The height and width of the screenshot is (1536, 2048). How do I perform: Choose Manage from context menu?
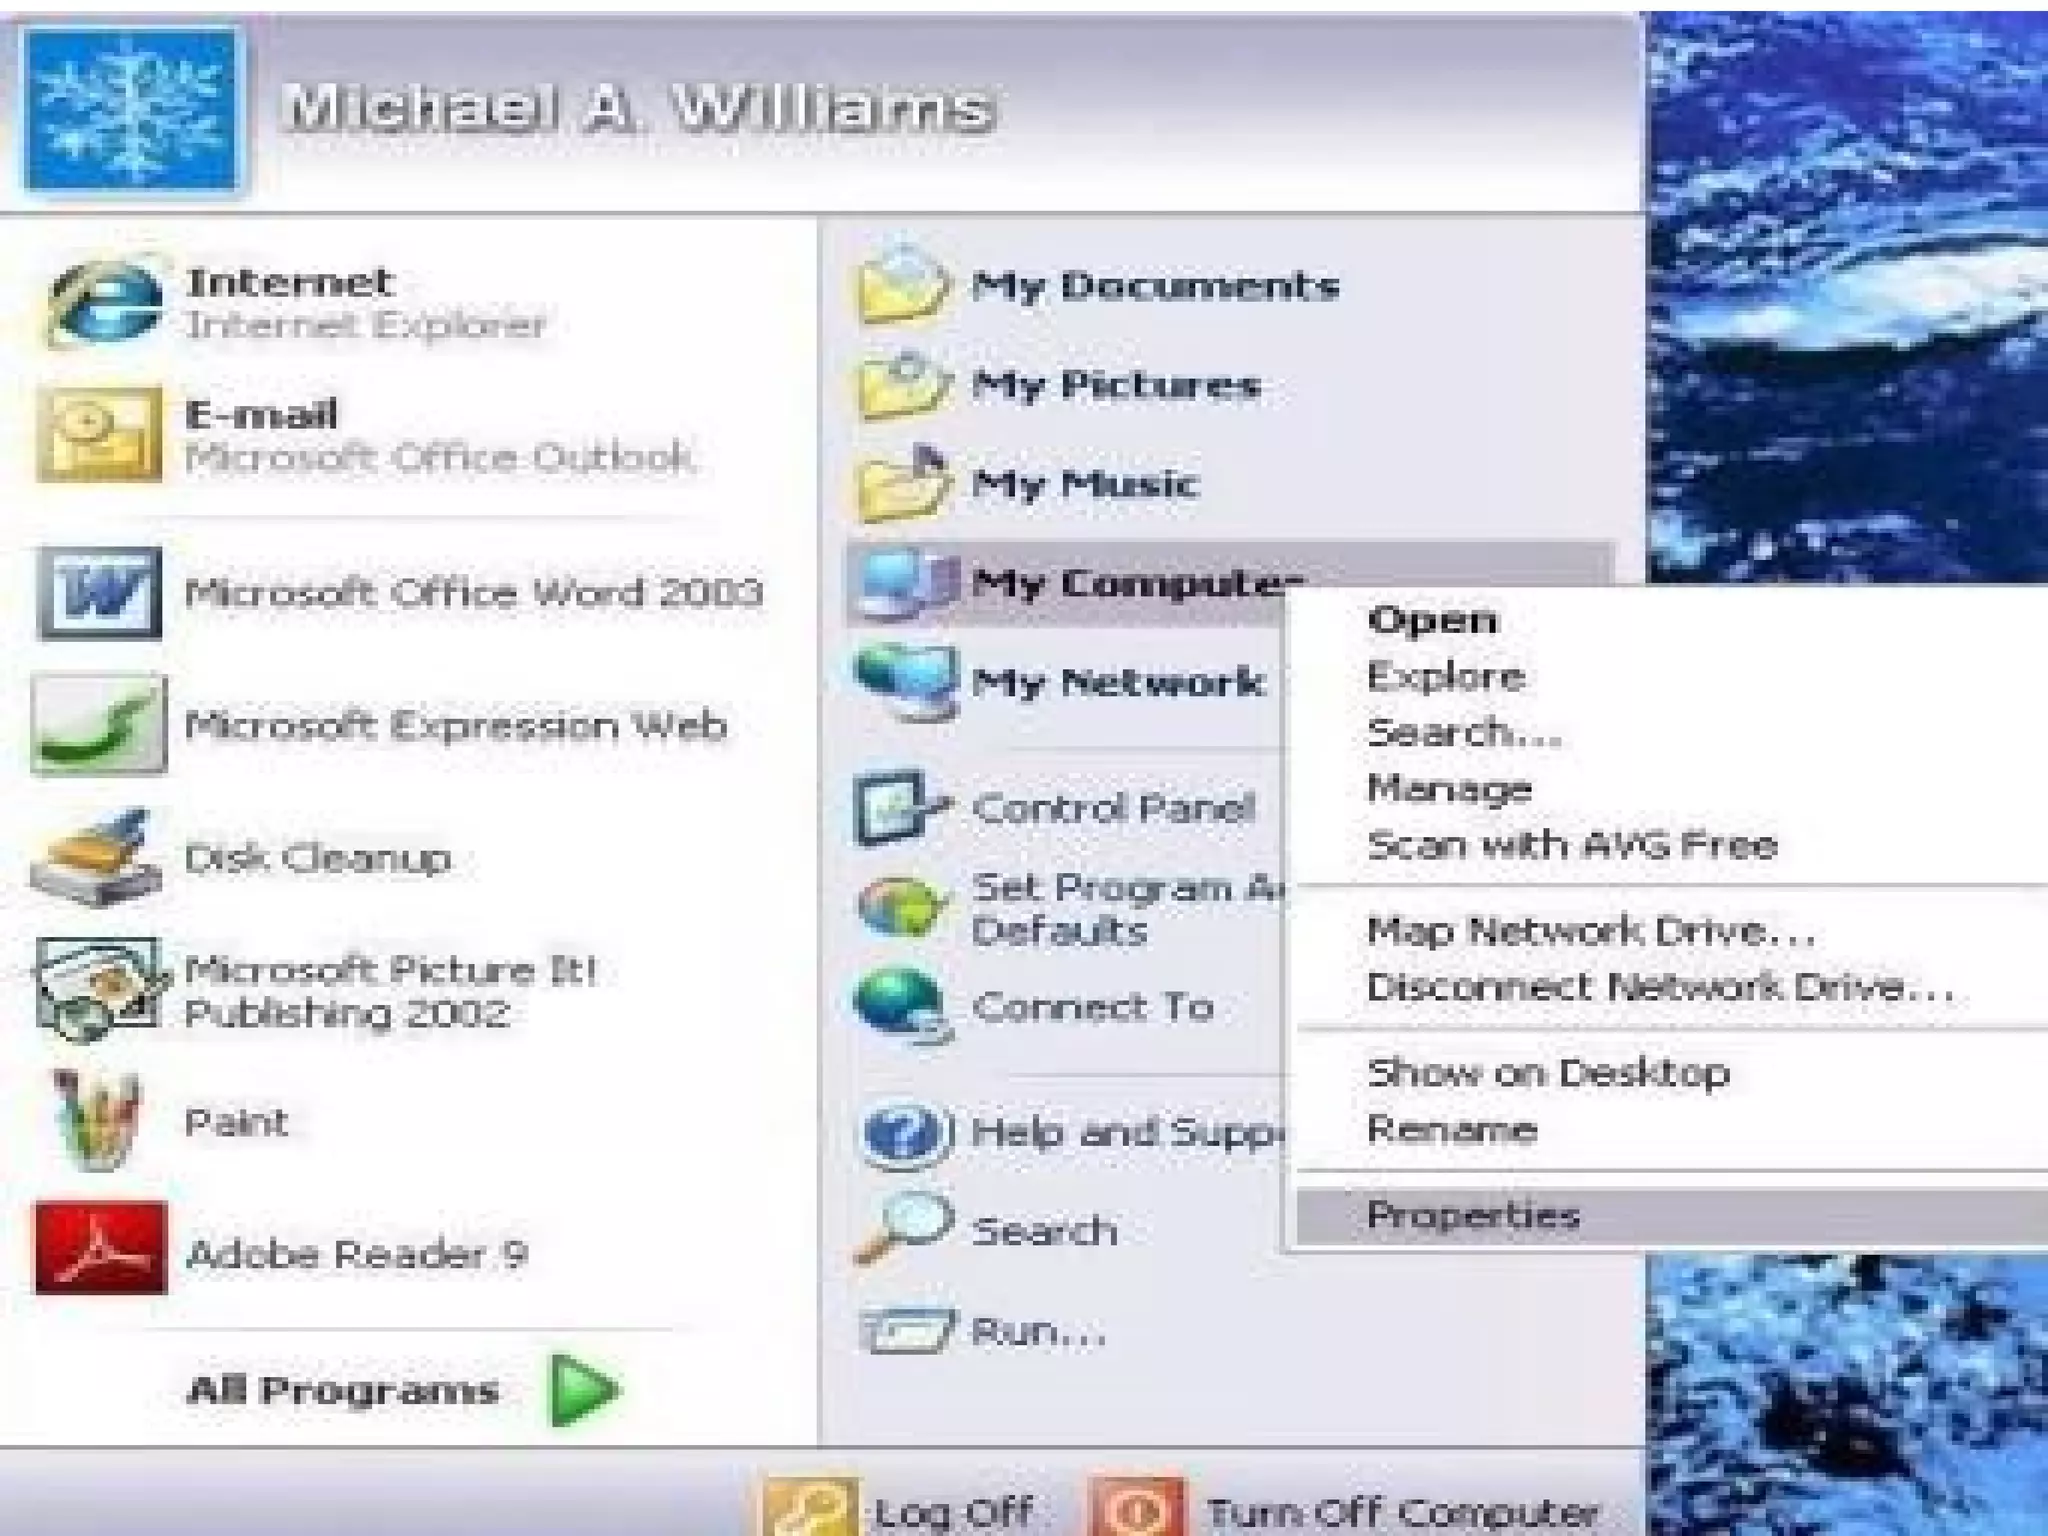point(1449,789)
